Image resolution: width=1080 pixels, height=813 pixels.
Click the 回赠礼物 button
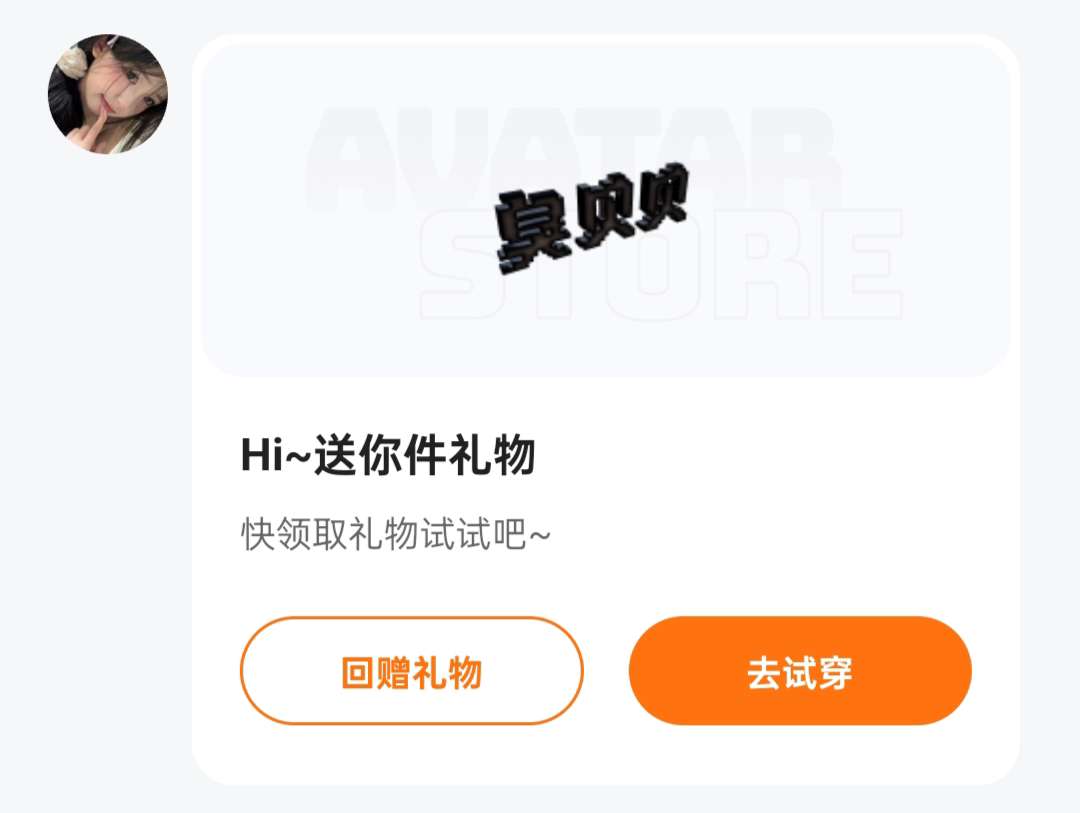click(412, 670)
